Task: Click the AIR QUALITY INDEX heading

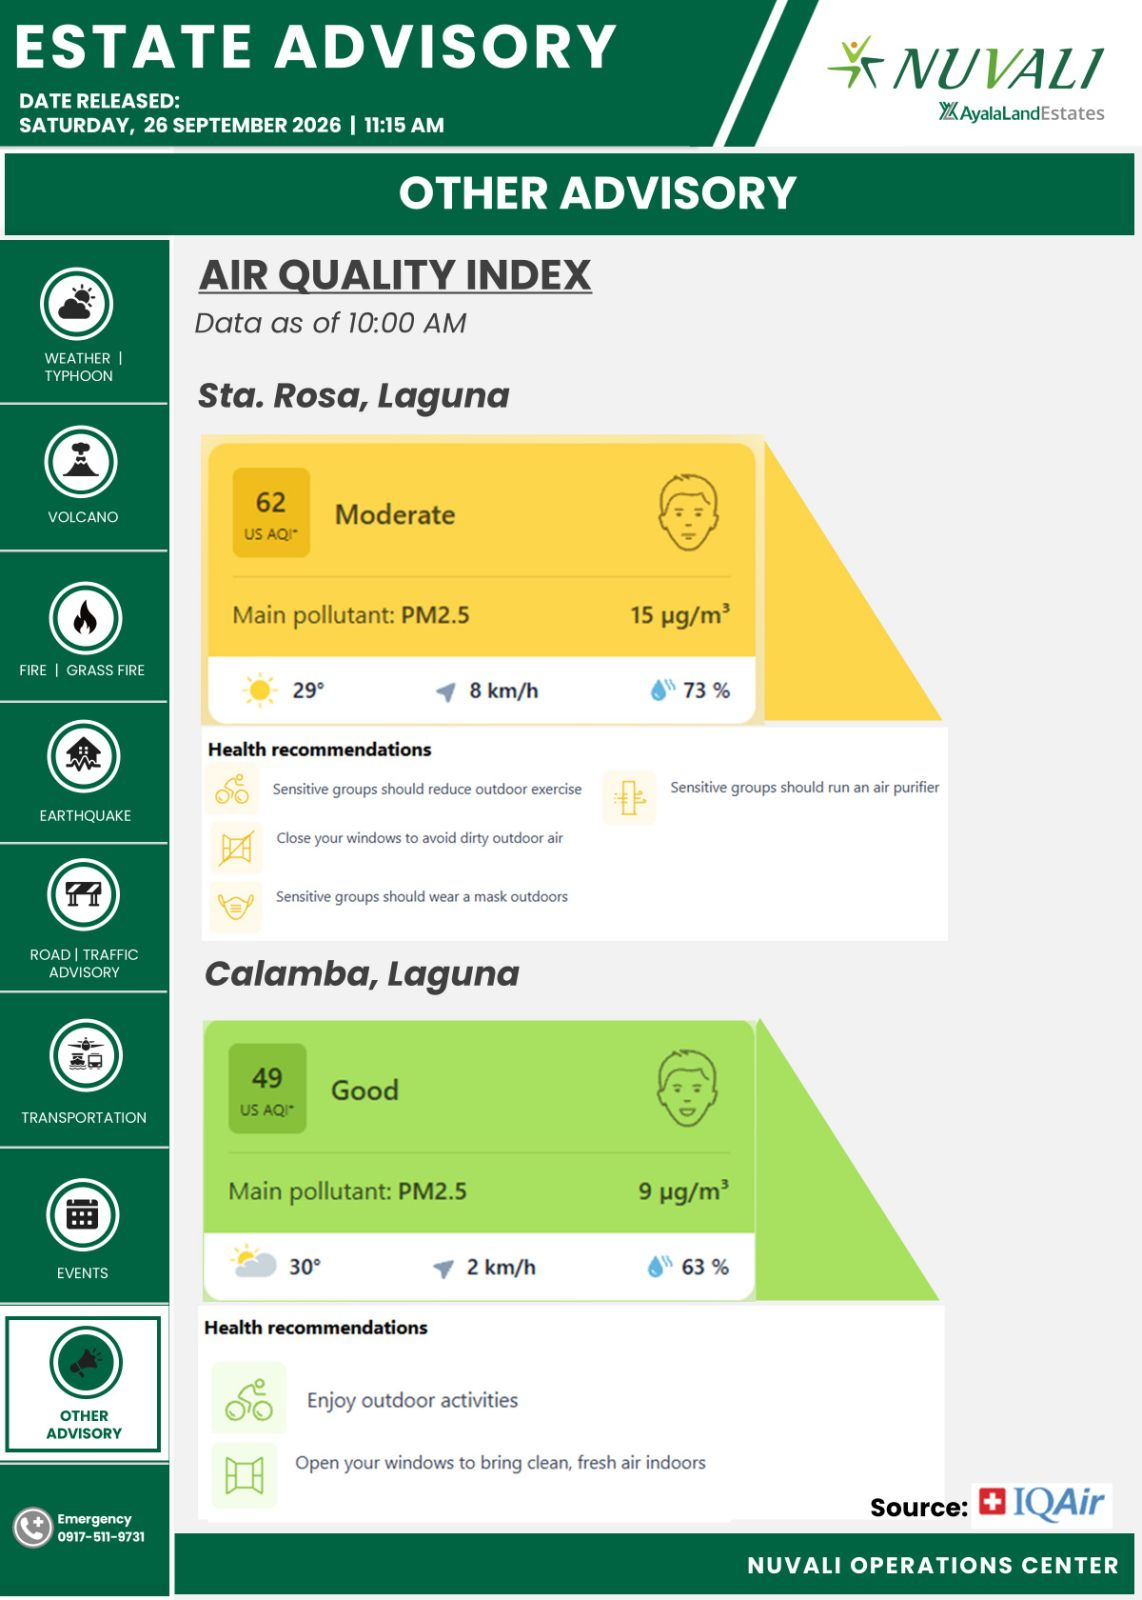Action: [395, 275]
